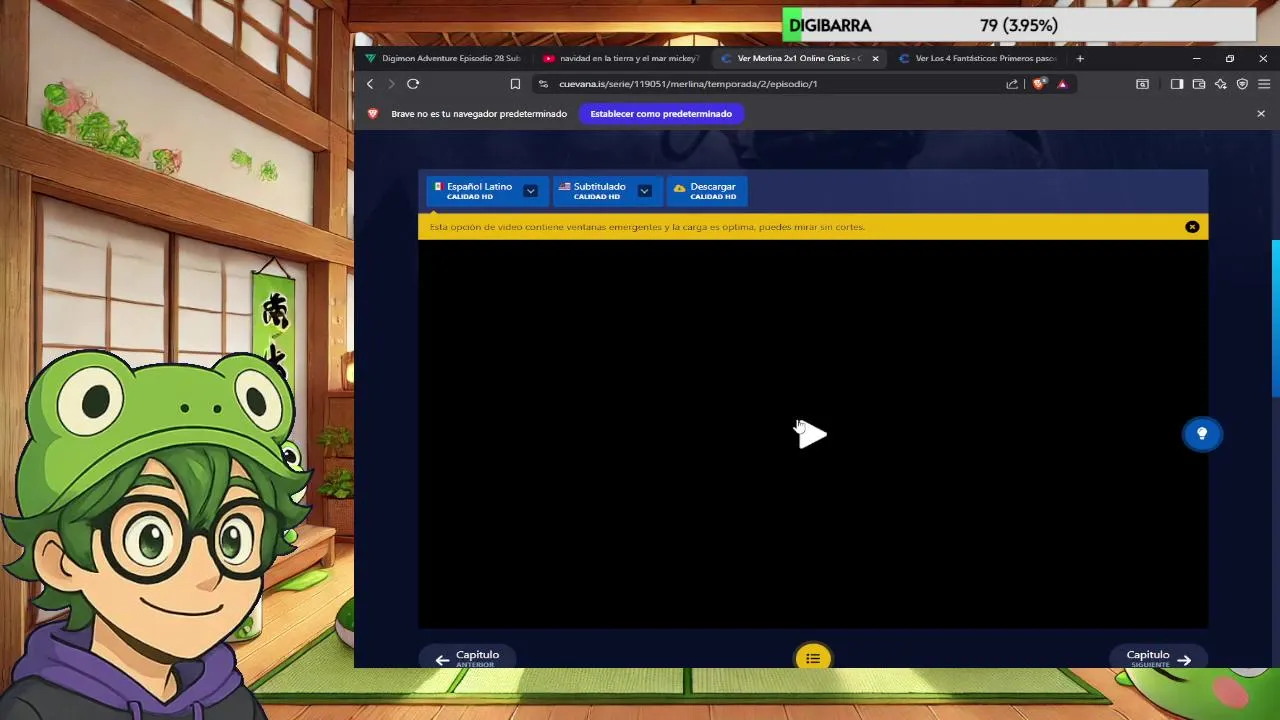Click the page vertical scrollbar thumb
This screenshot has height=720, width=1280.
coord(1275,318)
